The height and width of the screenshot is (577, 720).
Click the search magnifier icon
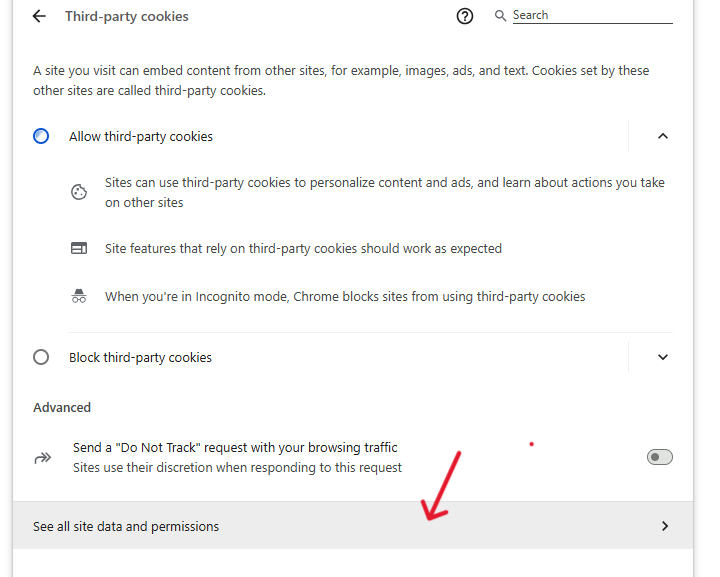(x=501, y=16)
